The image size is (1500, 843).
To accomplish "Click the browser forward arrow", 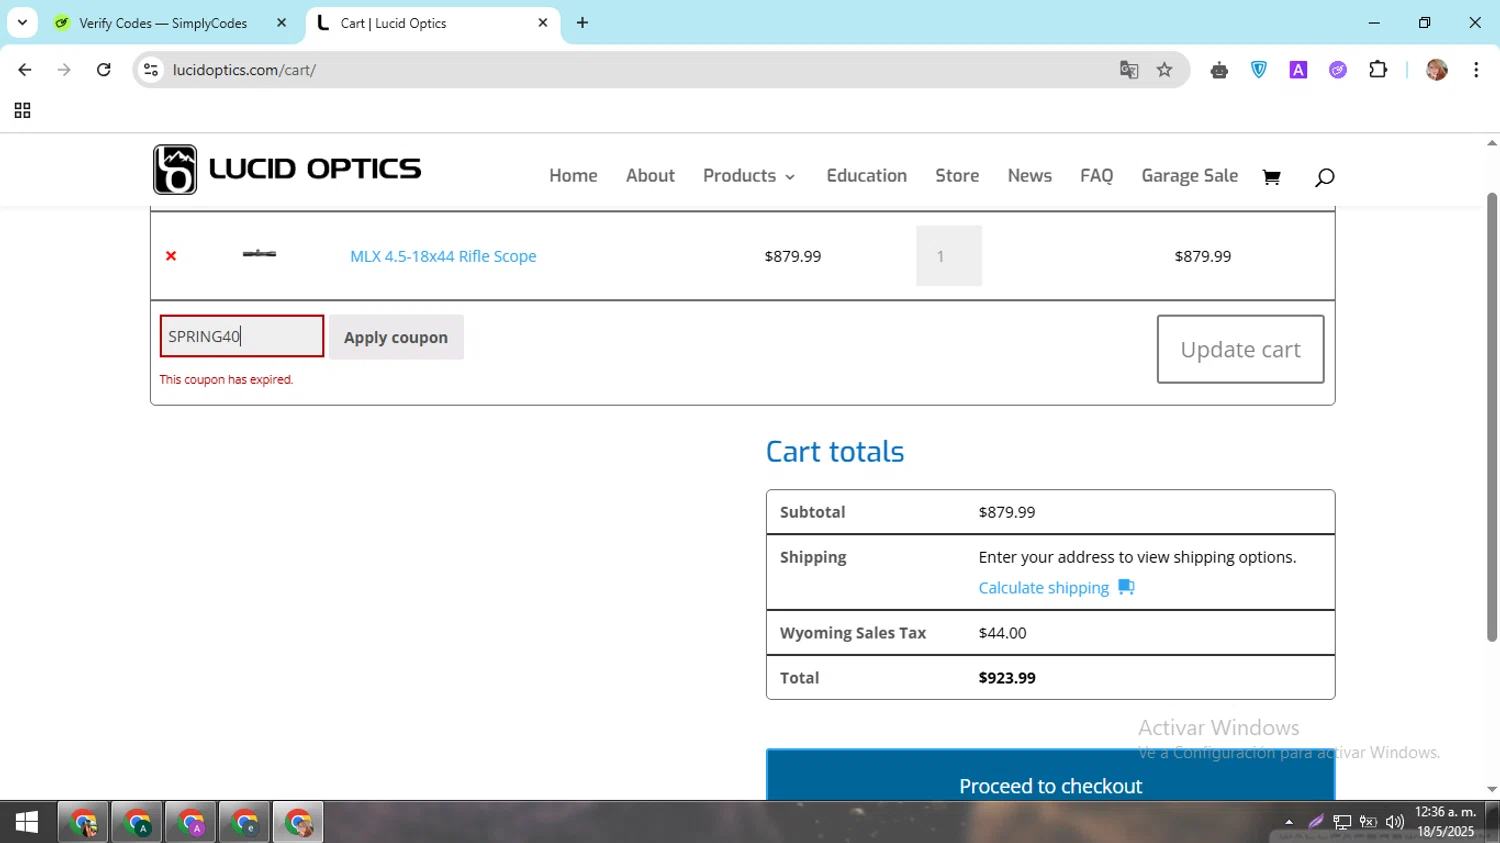I will coord(64,70).
